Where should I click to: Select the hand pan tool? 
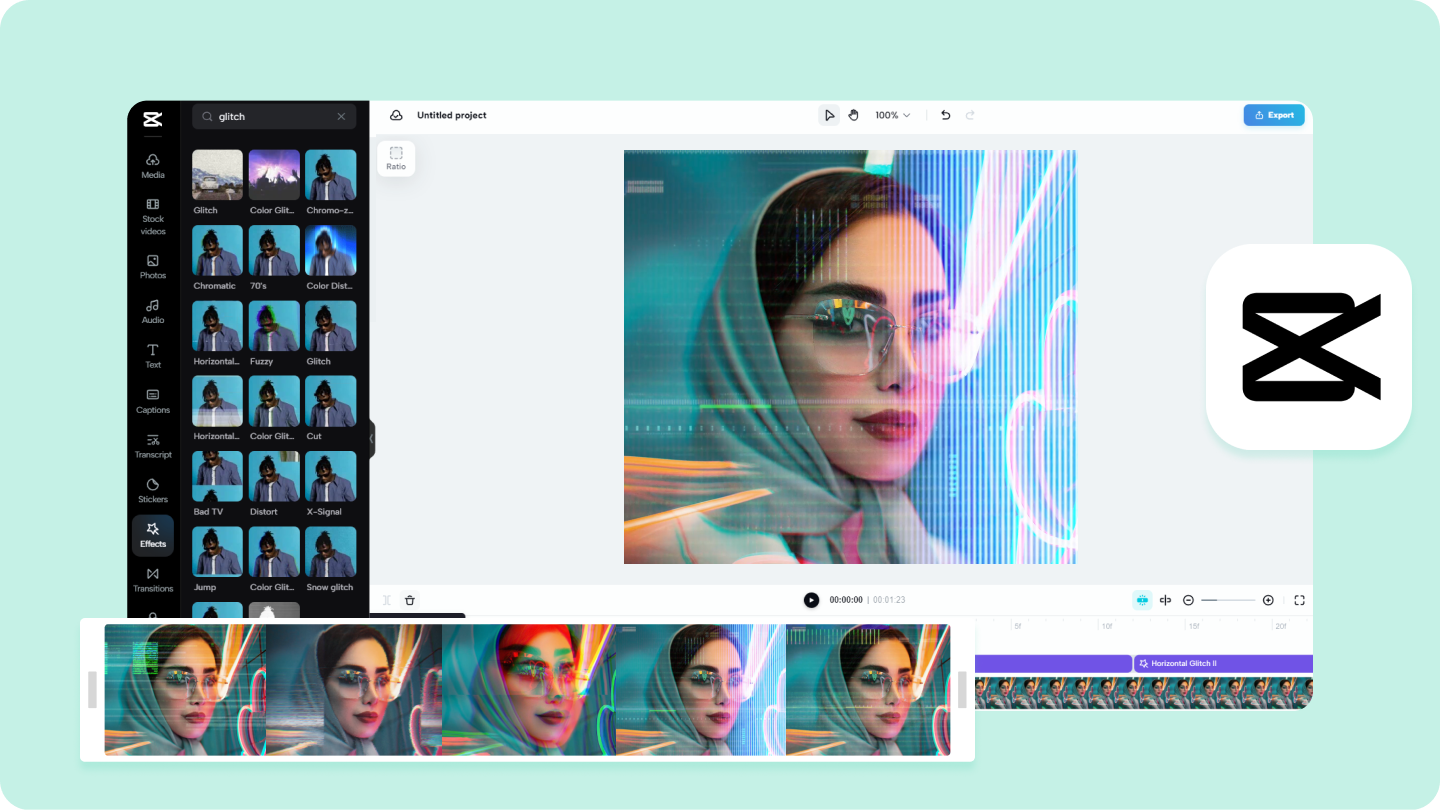click(x=853, y=115)
